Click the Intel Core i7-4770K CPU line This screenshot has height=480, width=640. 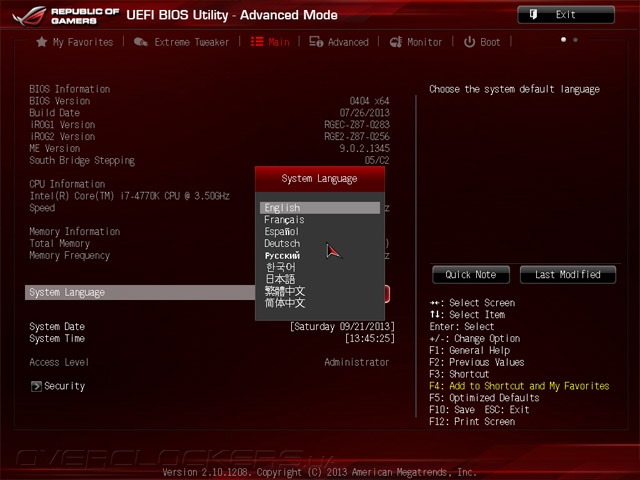click(x=129, y=196)
